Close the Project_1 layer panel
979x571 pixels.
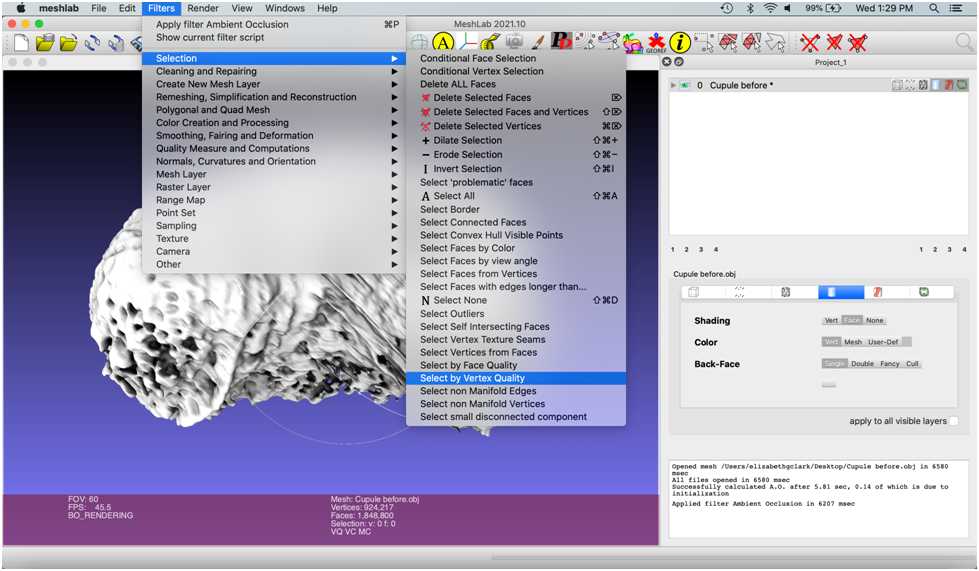point(667,62)
